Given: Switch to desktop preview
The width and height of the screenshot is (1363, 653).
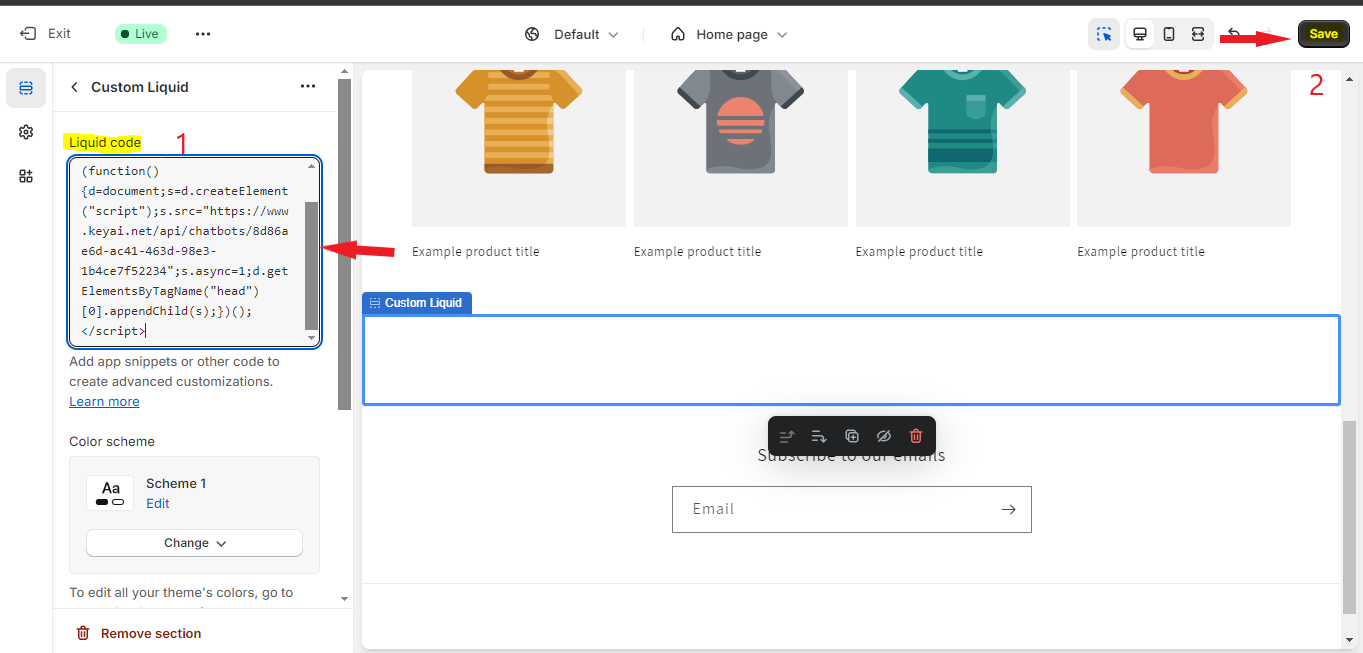Looking at the screenshot, I should (x=1139, y=34).
